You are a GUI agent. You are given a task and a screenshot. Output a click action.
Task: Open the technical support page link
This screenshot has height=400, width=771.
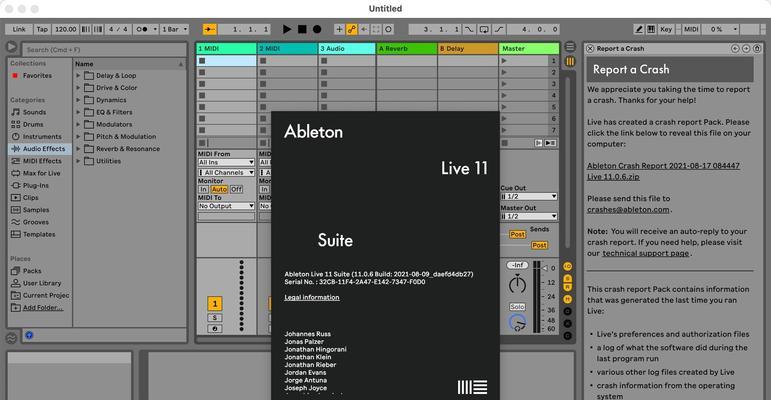[646, 253]
